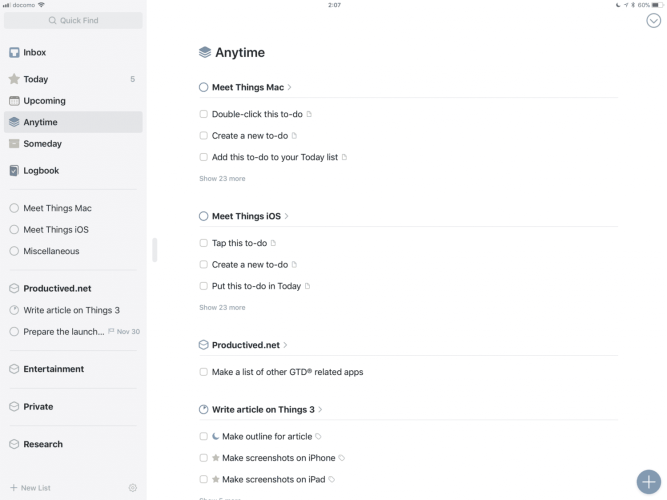
Task: Check Create a new to-do under Things Mac
Action: [203, 136]
